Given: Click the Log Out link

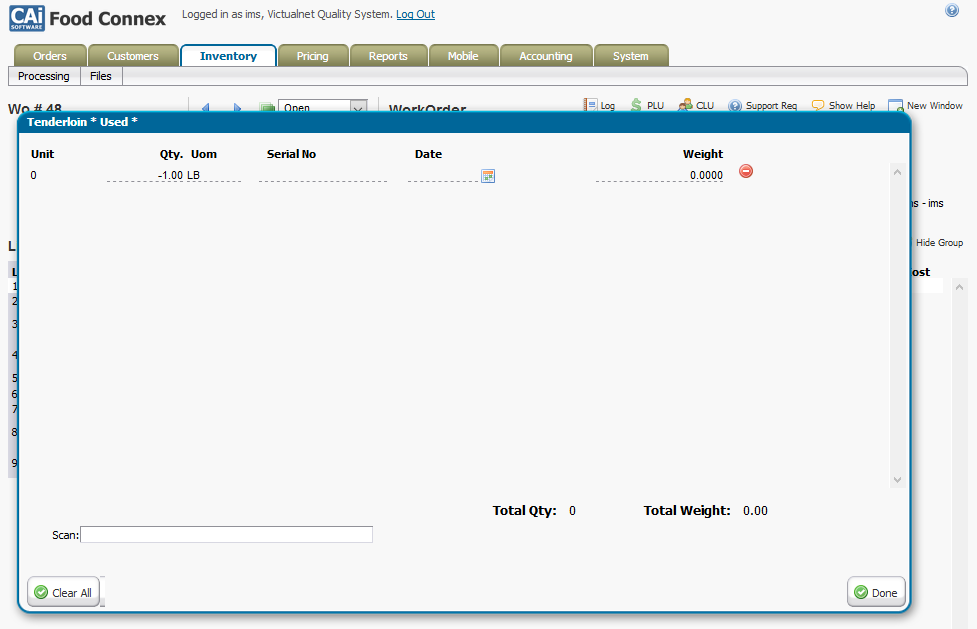Looking at the screenshot, I should pos(416,14).
